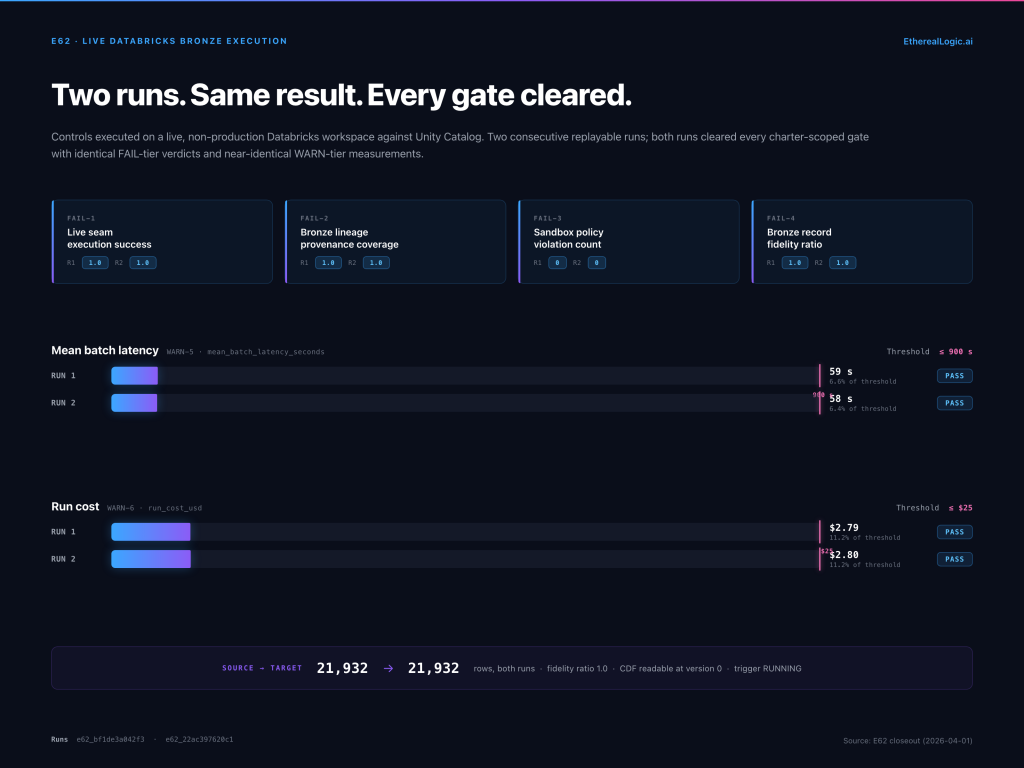Image resolution: width=1024 pixels, height=768 pixels.
Task: Click the R2 fidelity ratio badge showing 1.0
Action: [x=843, y=262]
